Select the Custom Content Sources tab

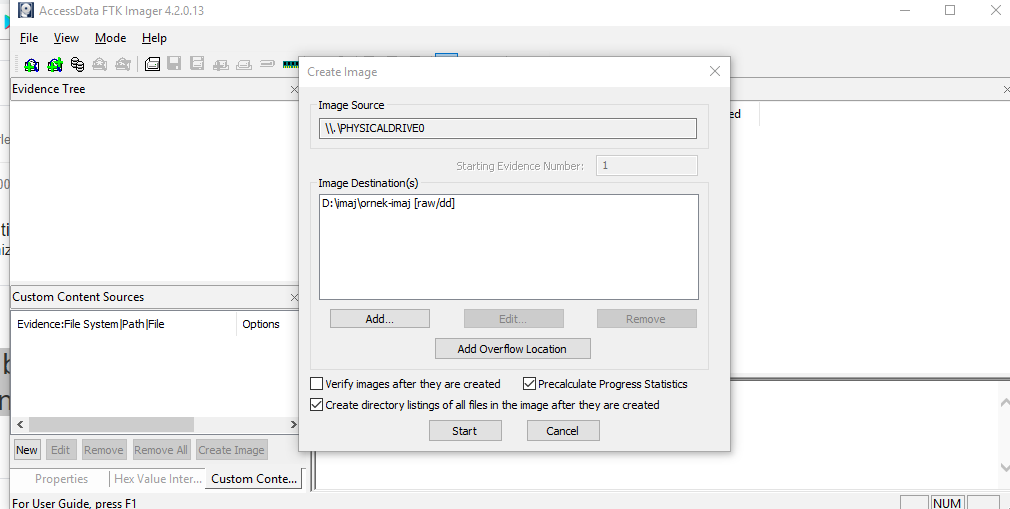(254, 479)
